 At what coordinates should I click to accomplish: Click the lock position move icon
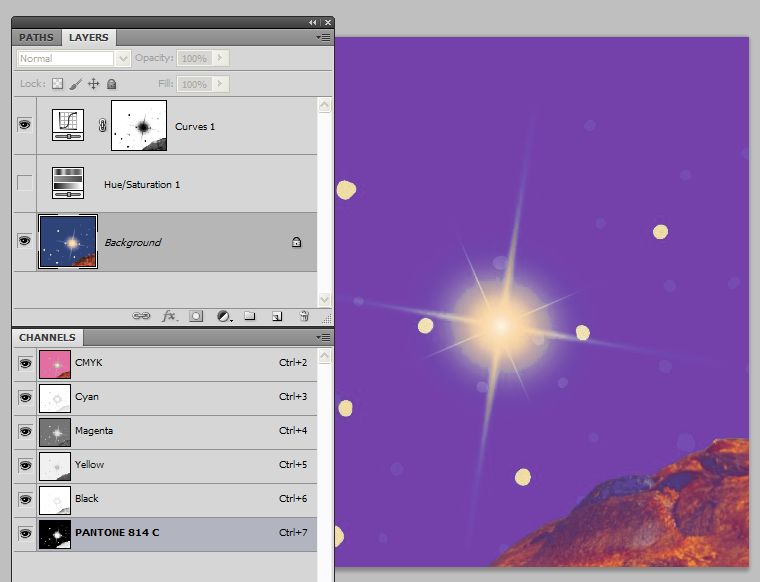click(x=94, y=84)
